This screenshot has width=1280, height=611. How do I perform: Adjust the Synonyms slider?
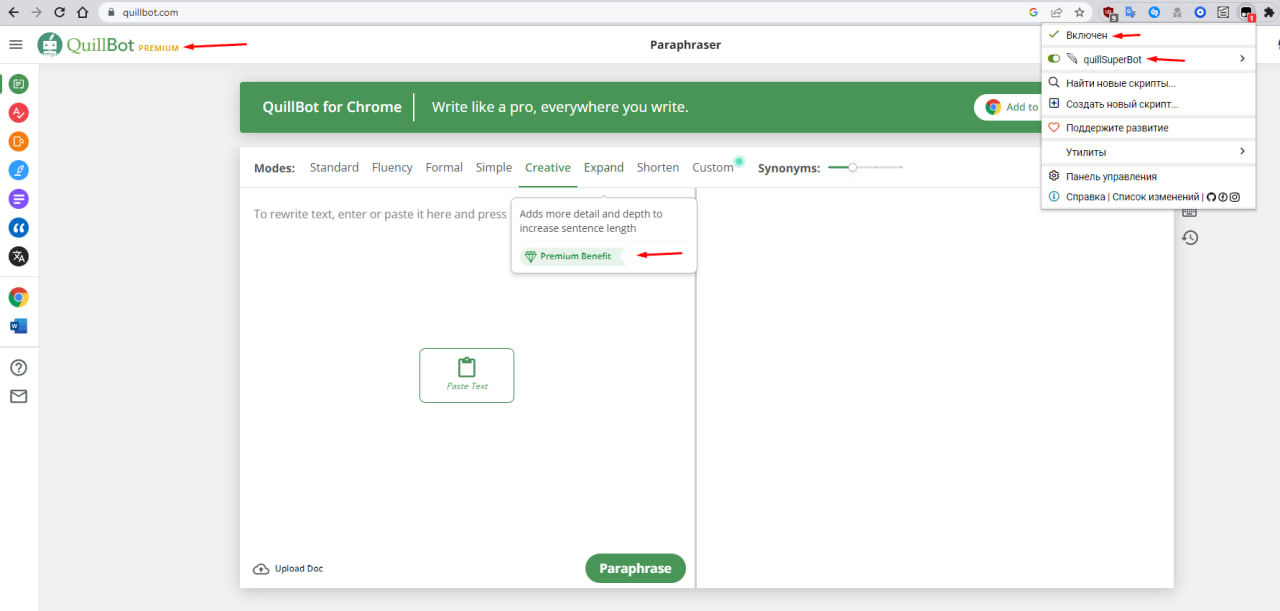tap(852, 168)
